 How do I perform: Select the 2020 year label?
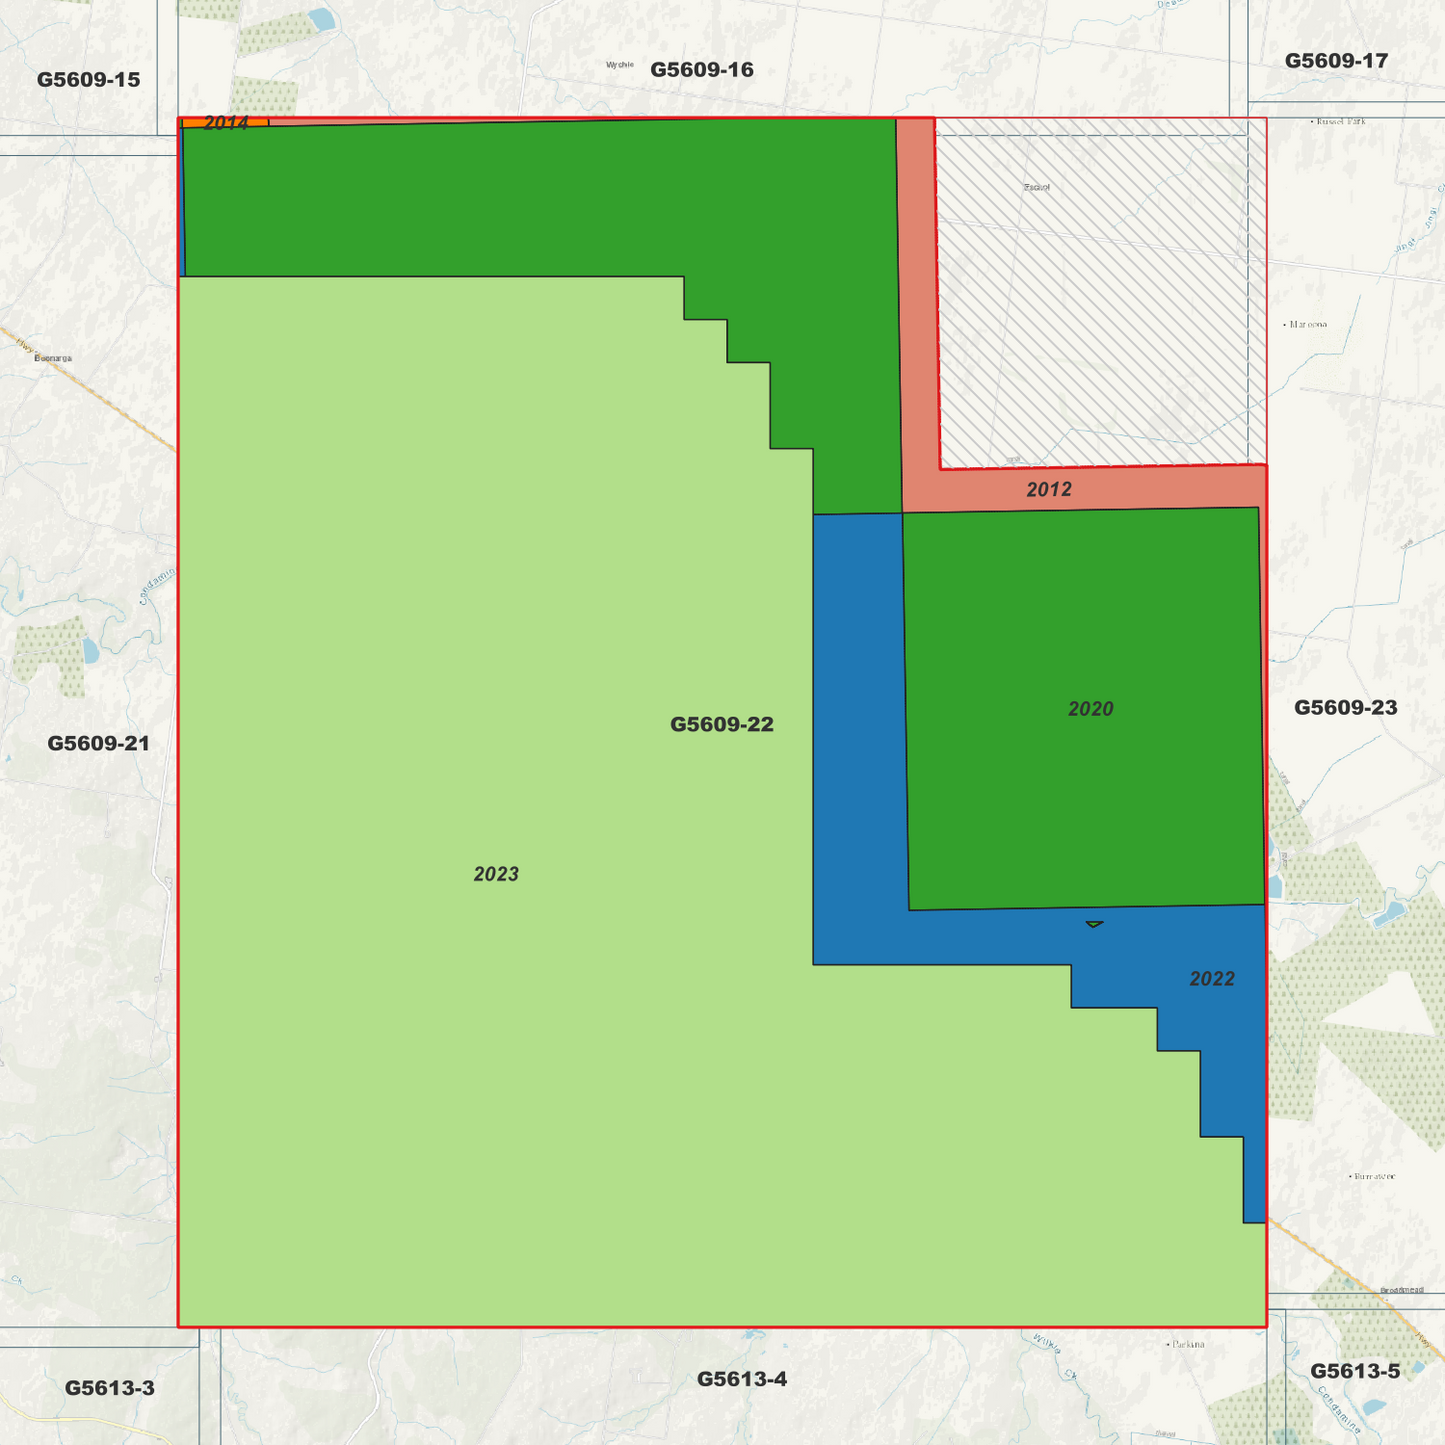click(x=1091, y=708)
